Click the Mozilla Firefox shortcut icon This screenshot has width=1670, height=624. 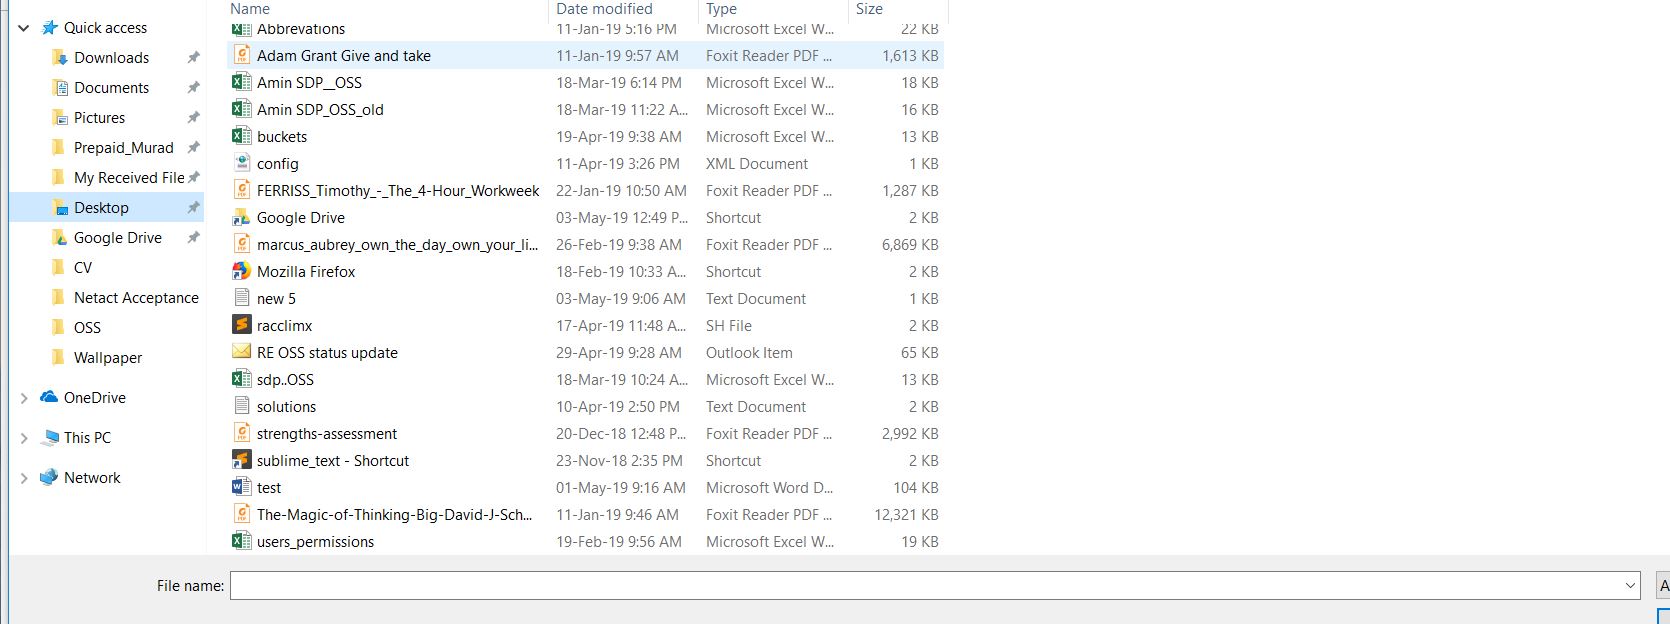coord(241,271)
